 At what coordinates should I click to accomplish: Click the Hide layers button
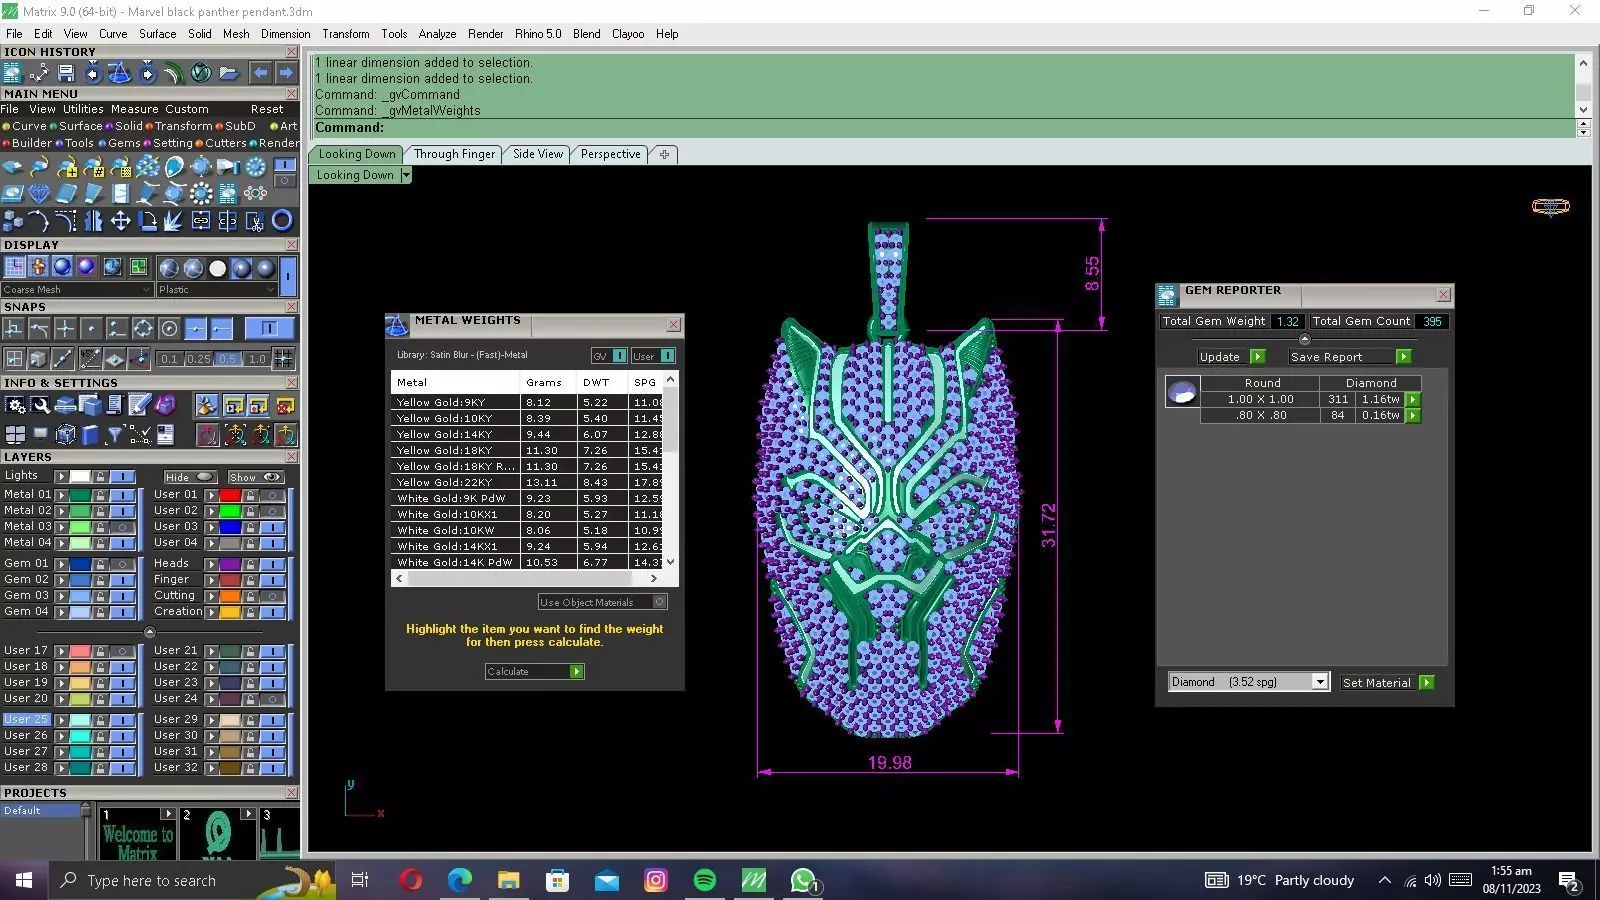click(x=190, y=477)
